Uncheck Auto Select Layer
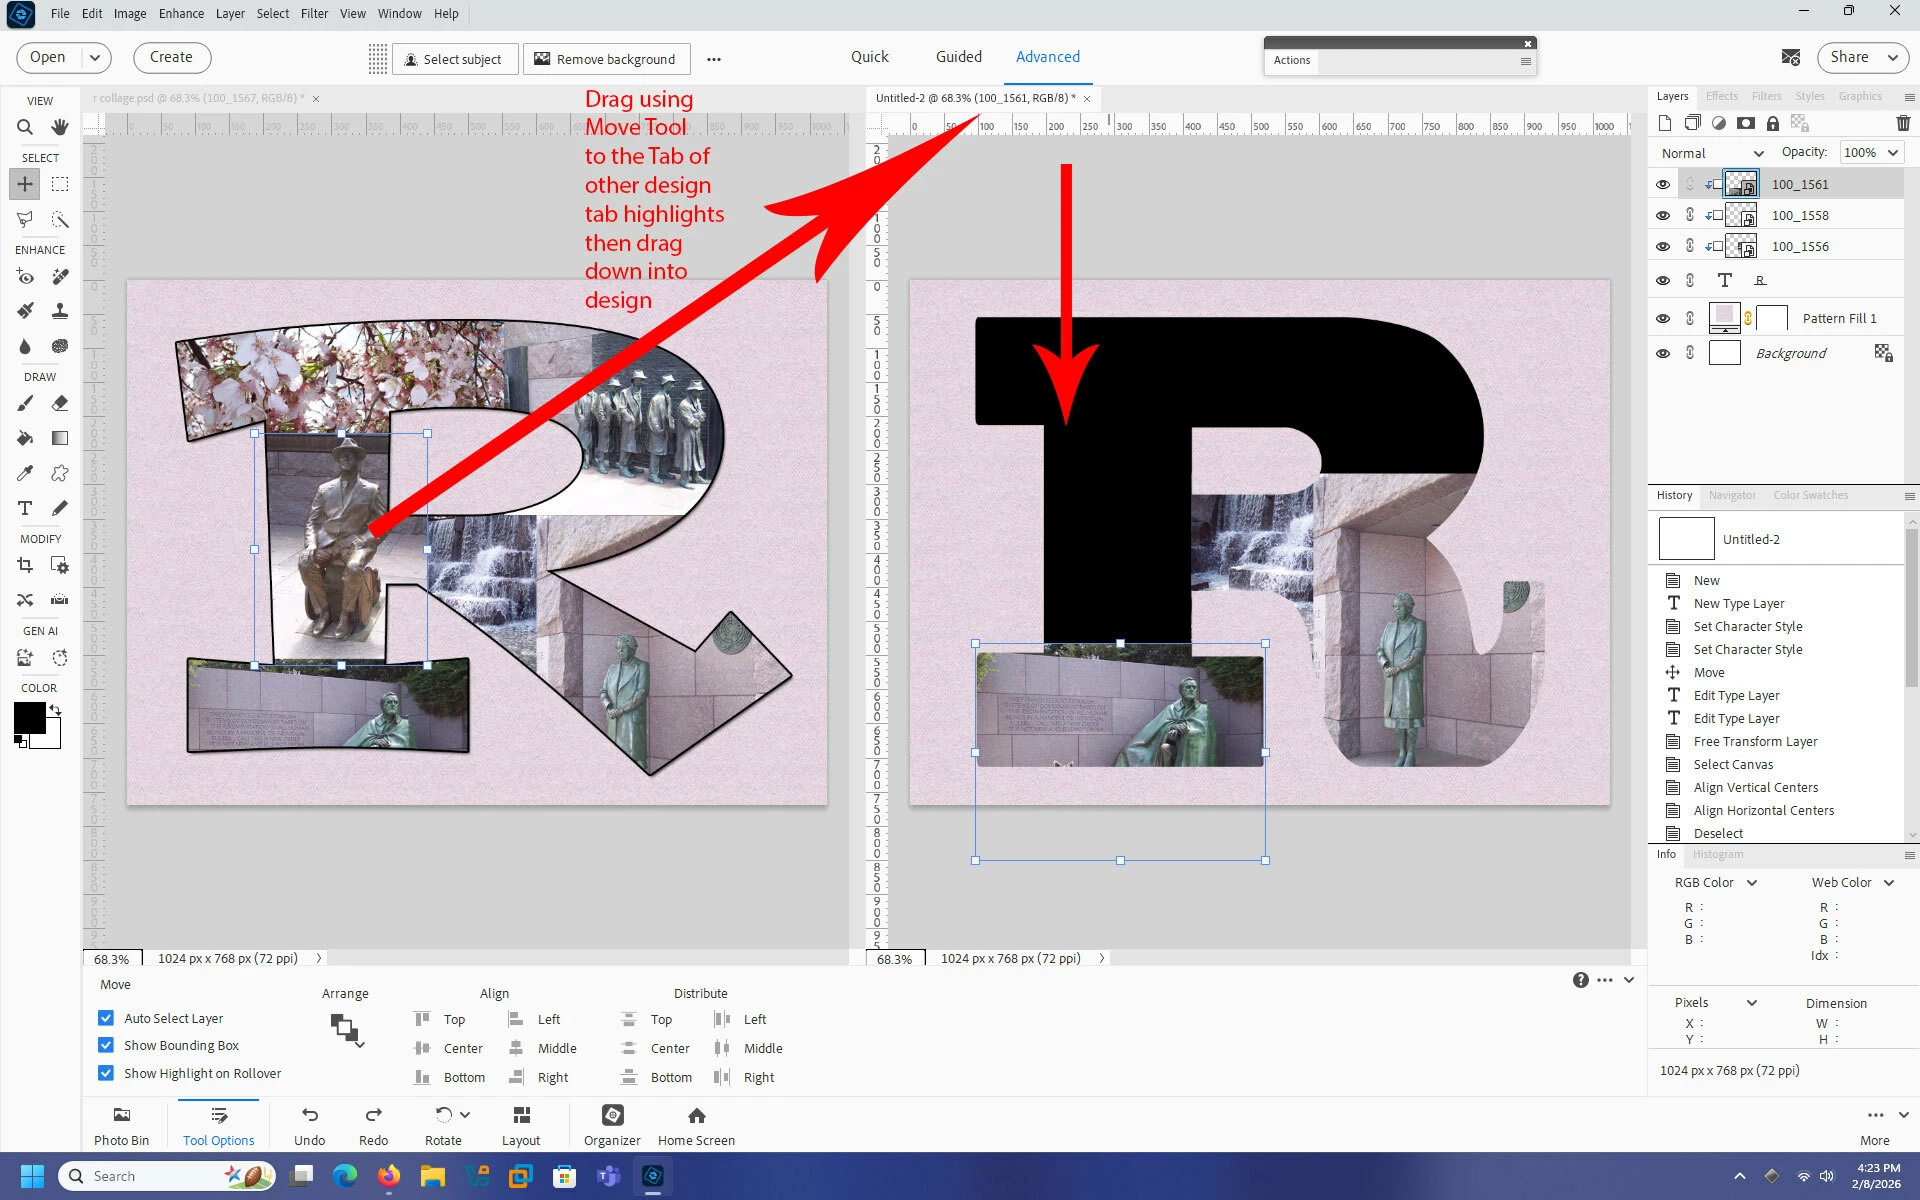The height and width of the screenshot is (1200, 1920). [106, 1018]
